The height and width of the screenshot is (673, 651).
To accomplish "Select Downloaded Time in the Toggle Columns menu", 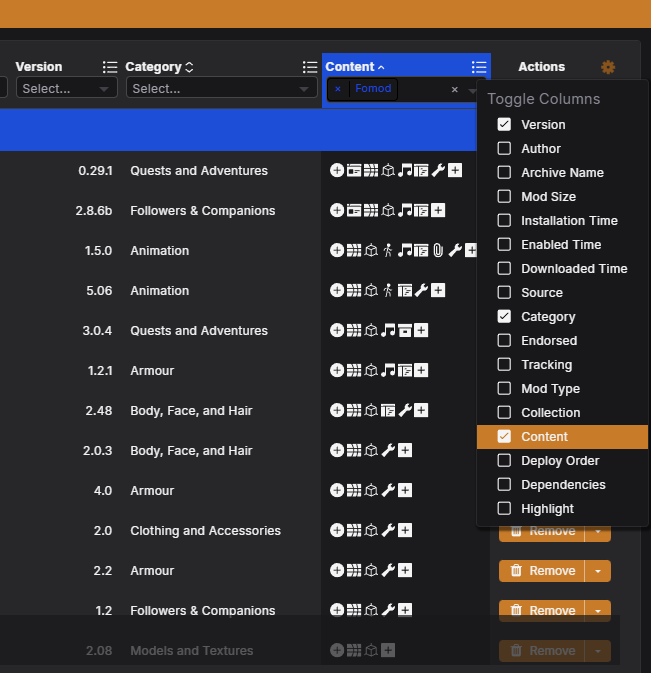I will pyautogui.click(x=562, y=269).
